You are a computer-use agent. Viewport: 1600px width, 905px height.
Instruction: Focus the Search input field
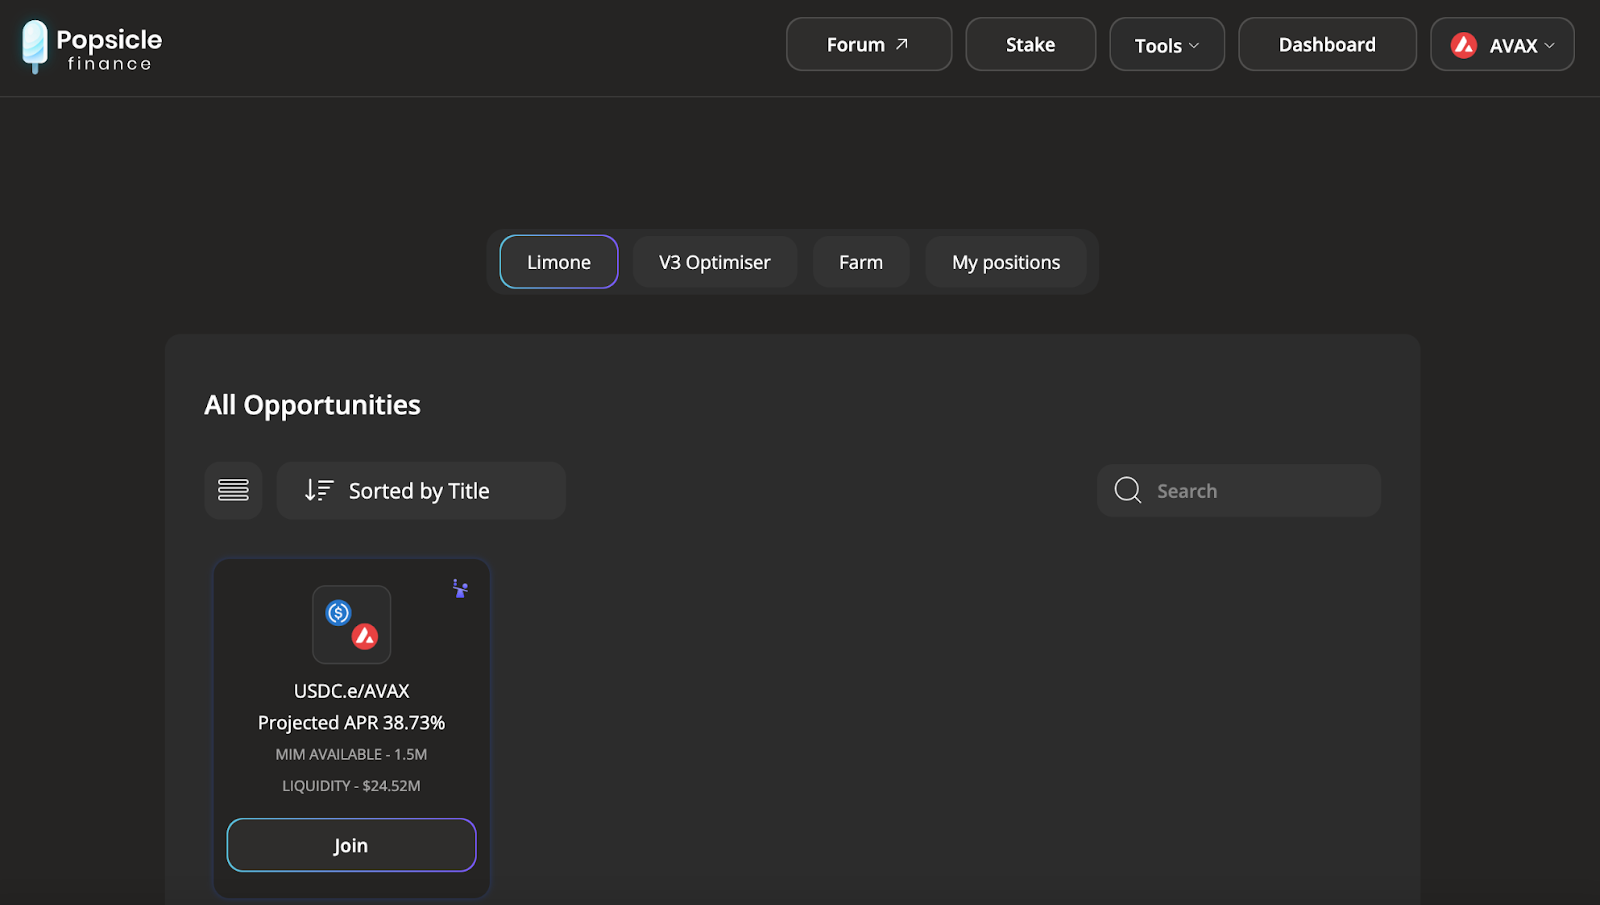coord(1239,490)
